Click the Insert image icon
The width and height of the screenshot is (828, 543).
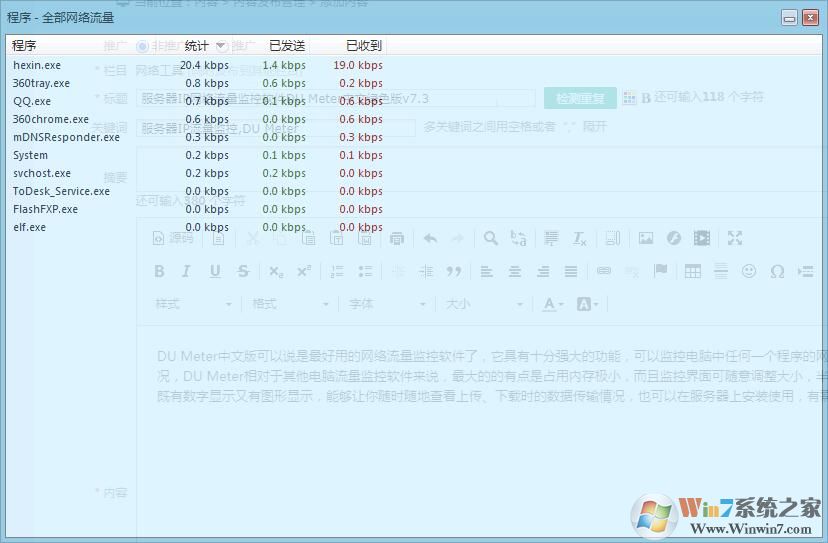tap(646, 238)
